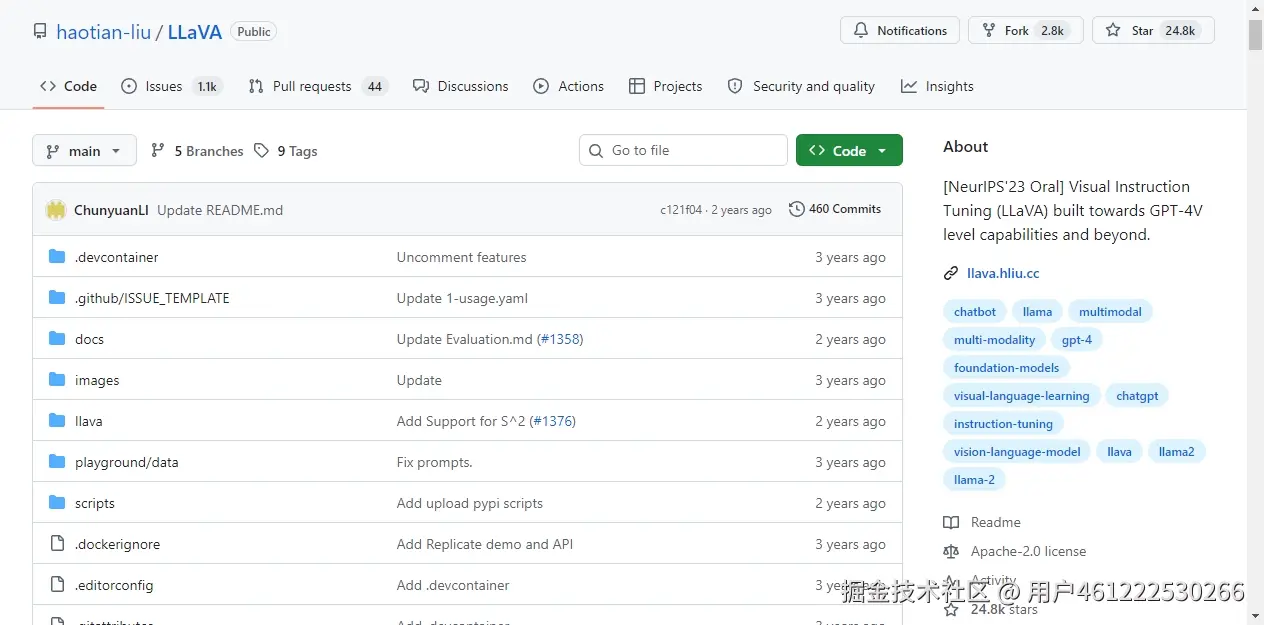Select the foundation-models topic tag

(1006, 368)
